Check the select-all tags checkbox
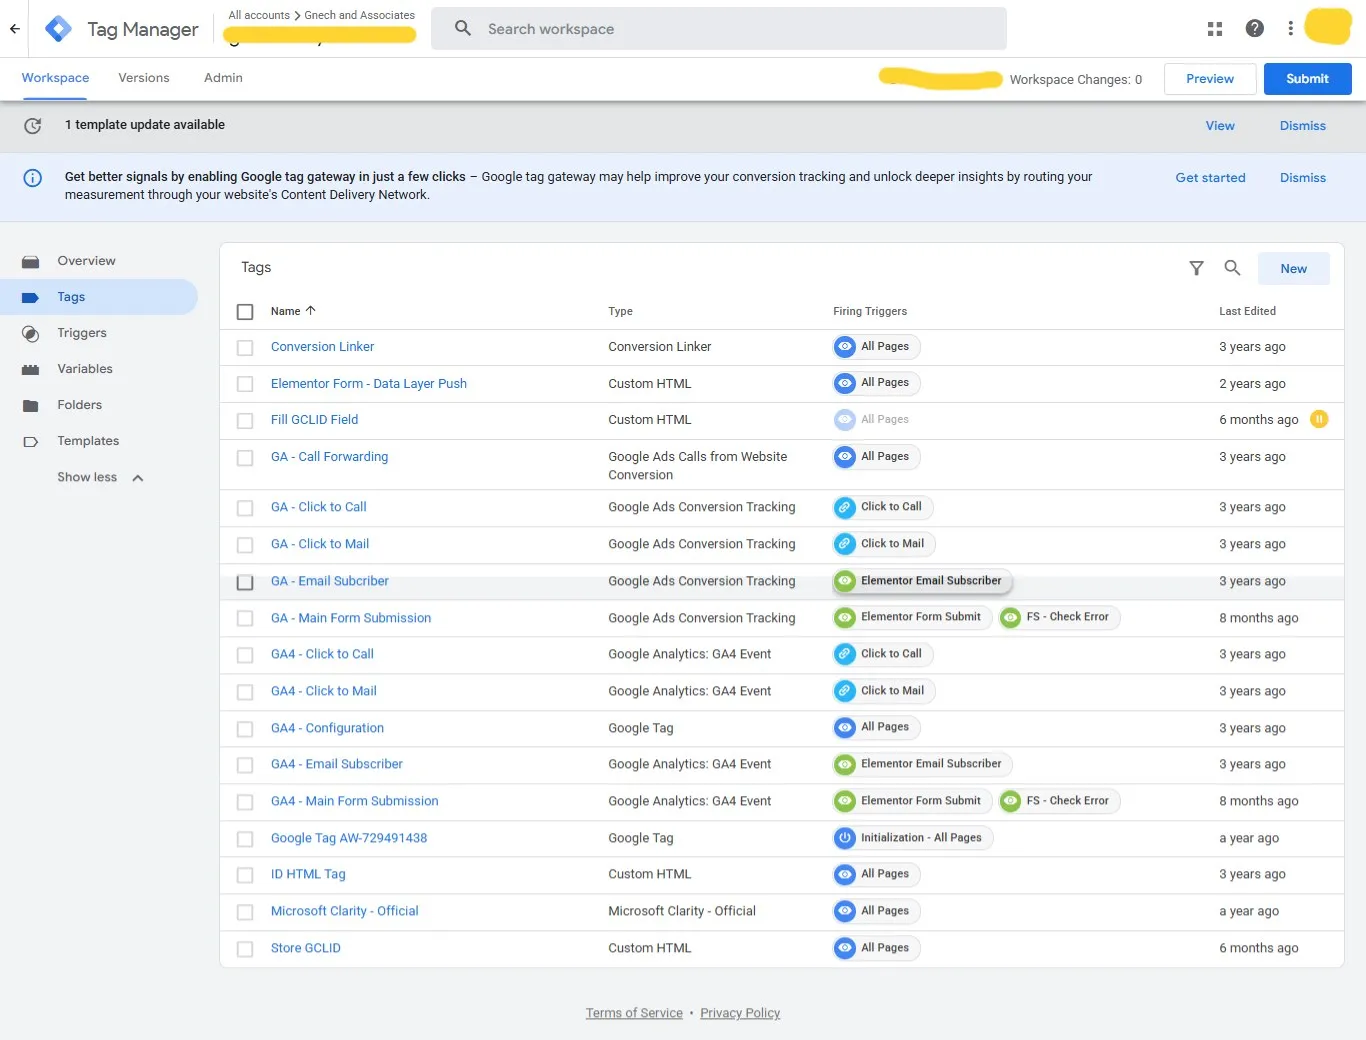The width and height of the screenshot is (1366, 1040). (x=245, y=312)
